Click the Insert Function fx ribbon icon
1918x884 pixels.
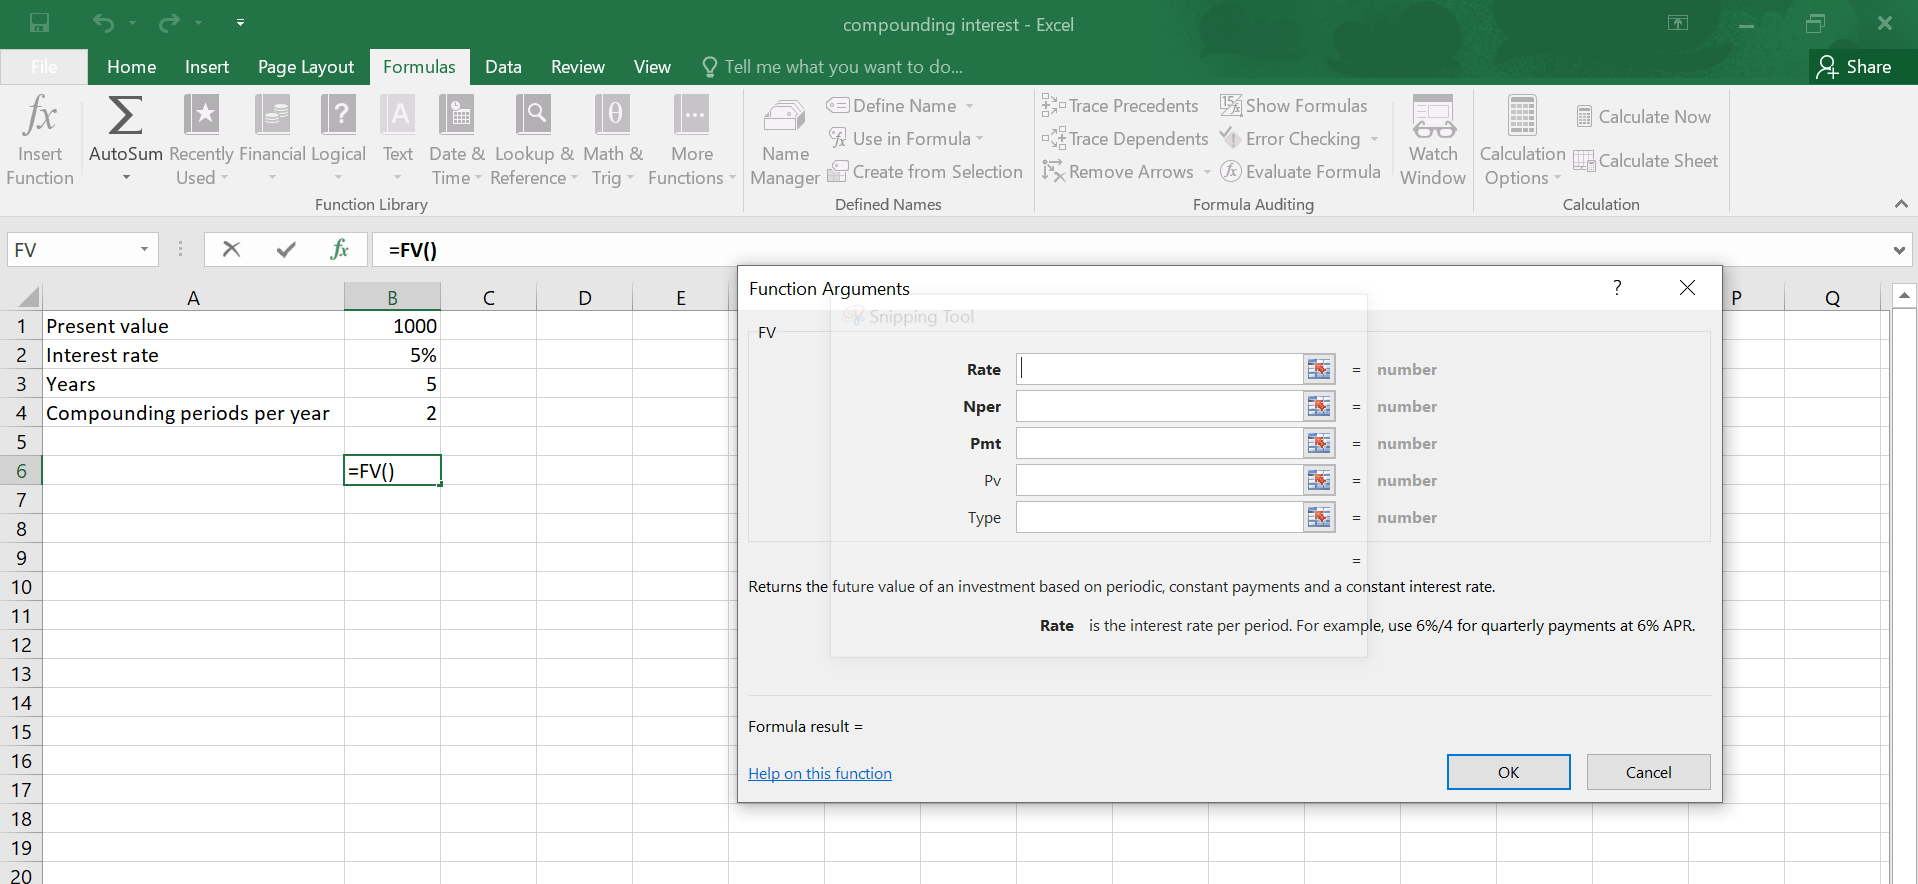(x=40, y=140)
